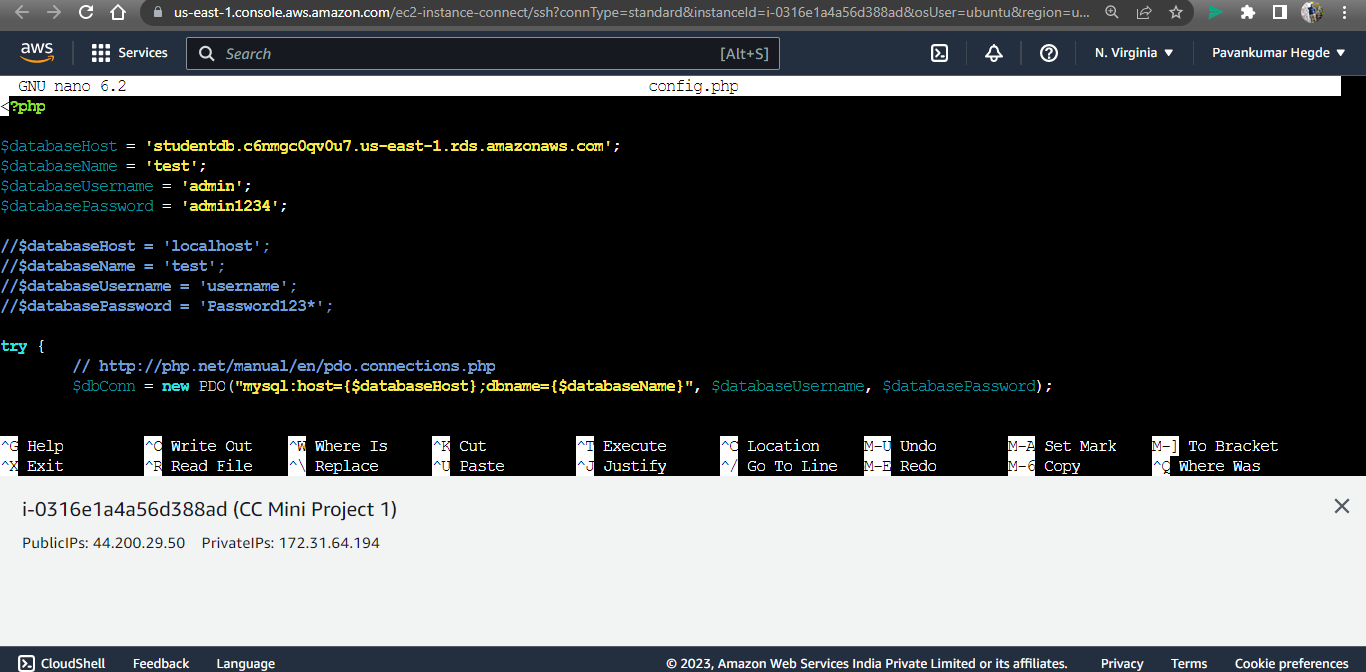Image resolution: width=1366 pixels, height=672 pixels.
Task: Click the '$databaseName' variable on the uncommented line
Action: pos(59,166)
